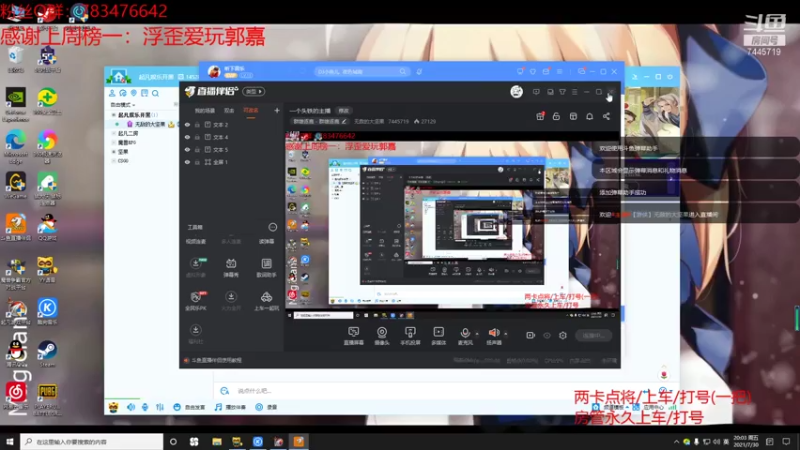Click the 修改 button beside stream title
Viewport: 800px width, 450px height.
click(344, 111)
